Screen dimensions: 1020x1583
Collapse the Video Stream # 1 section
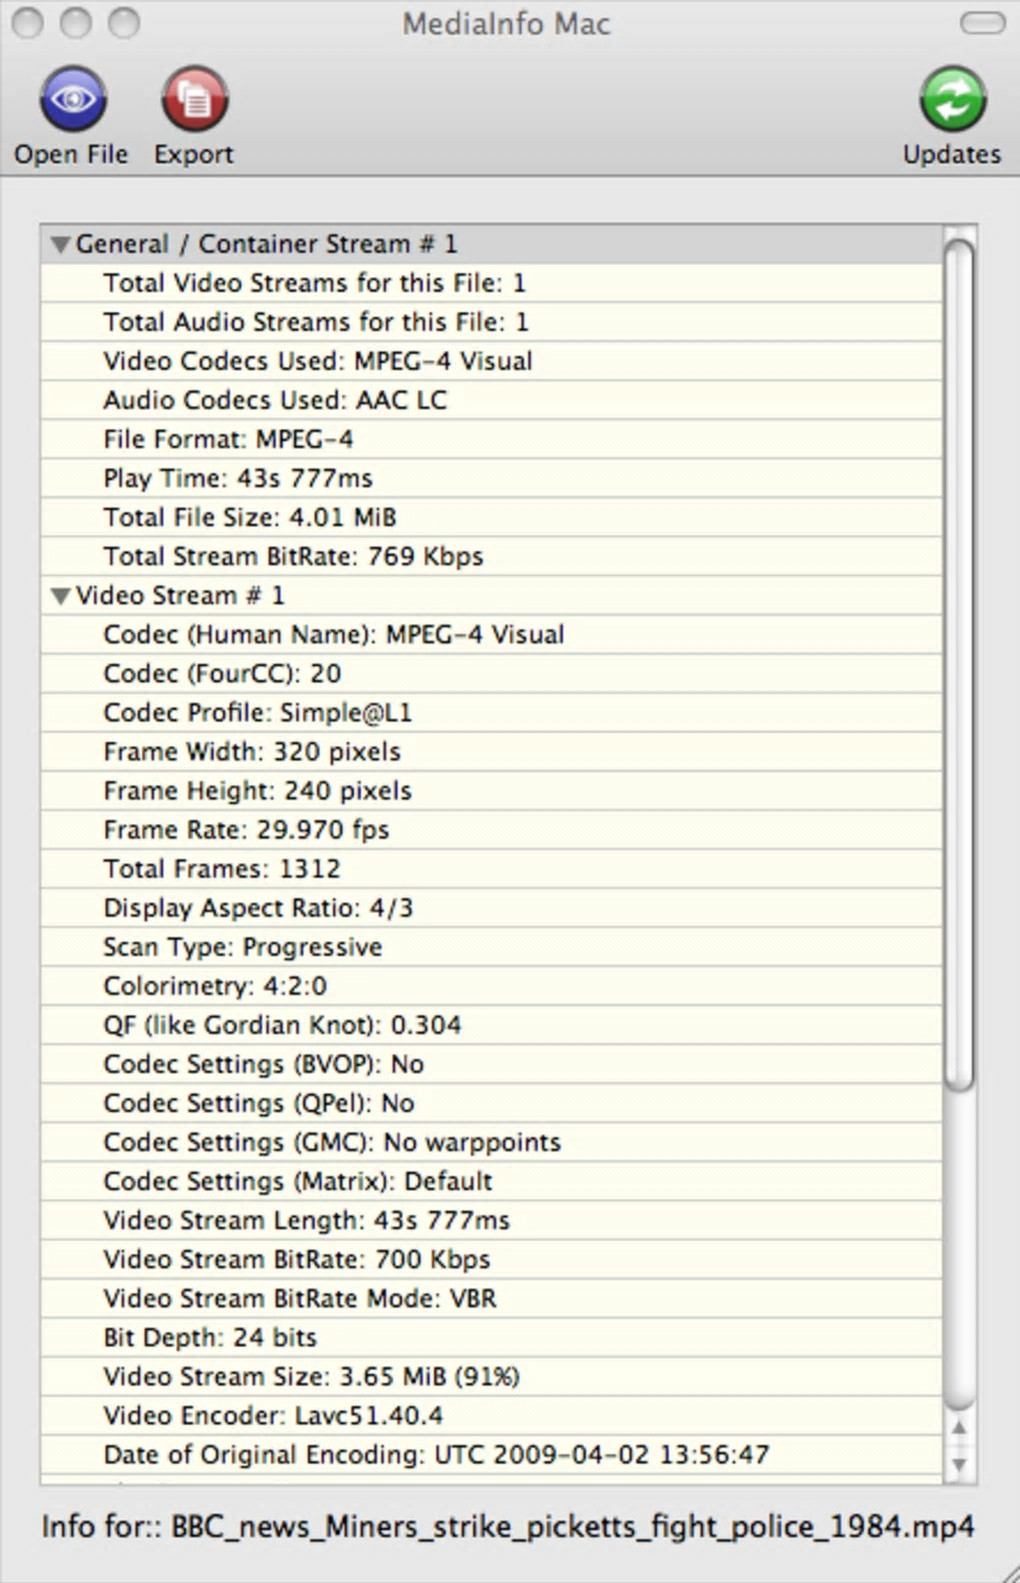pyautogui.click(x=60, y=596)
